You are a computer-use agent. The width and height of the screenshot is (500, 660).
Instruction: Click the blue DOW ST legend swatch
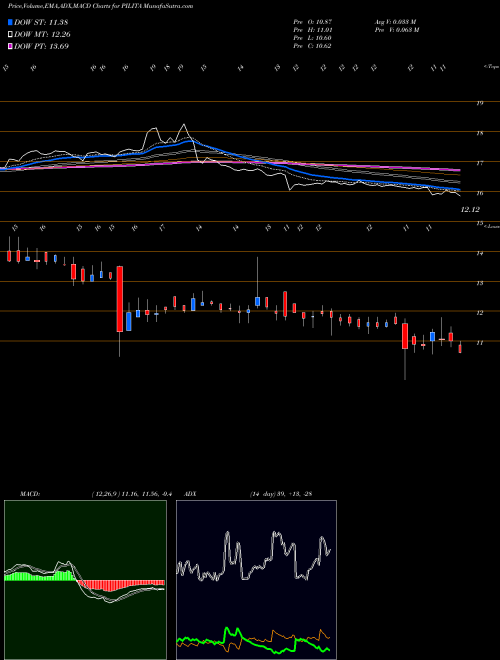click(x=10, y=22)
